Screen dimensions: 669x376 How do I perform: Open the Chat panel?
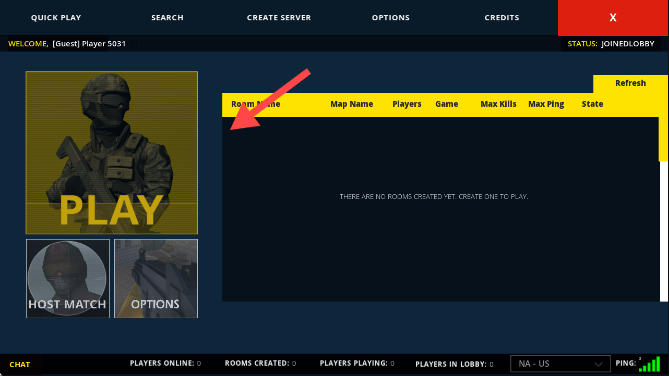click(20, 364)
